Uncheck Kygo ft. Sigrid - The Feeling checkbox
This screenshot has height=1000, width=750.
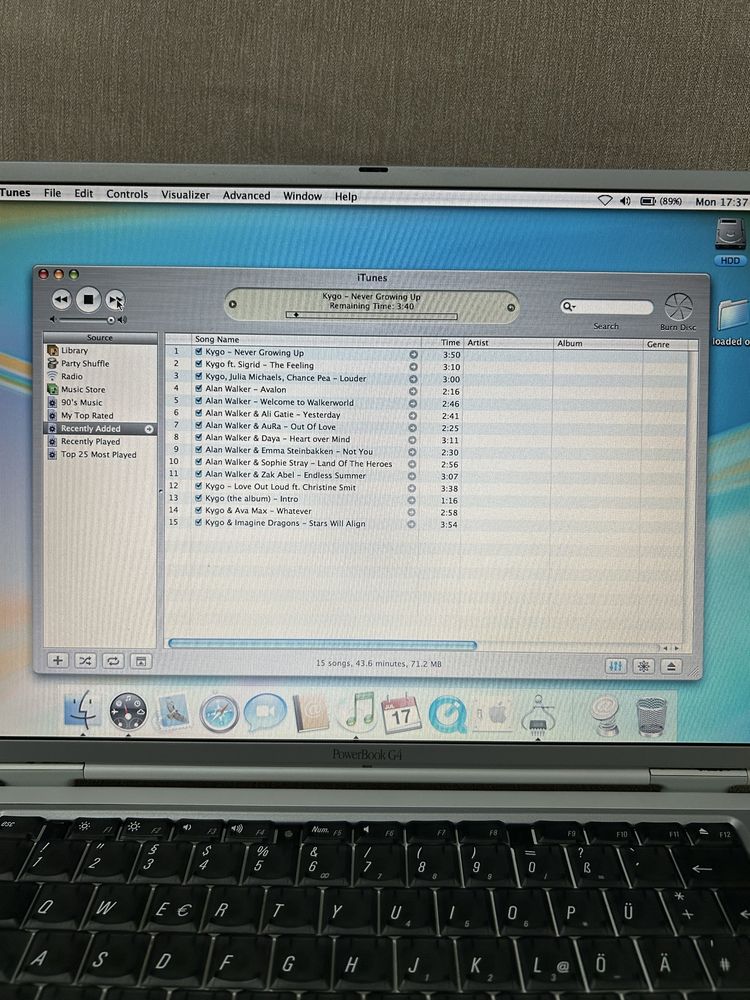(199, 364)
